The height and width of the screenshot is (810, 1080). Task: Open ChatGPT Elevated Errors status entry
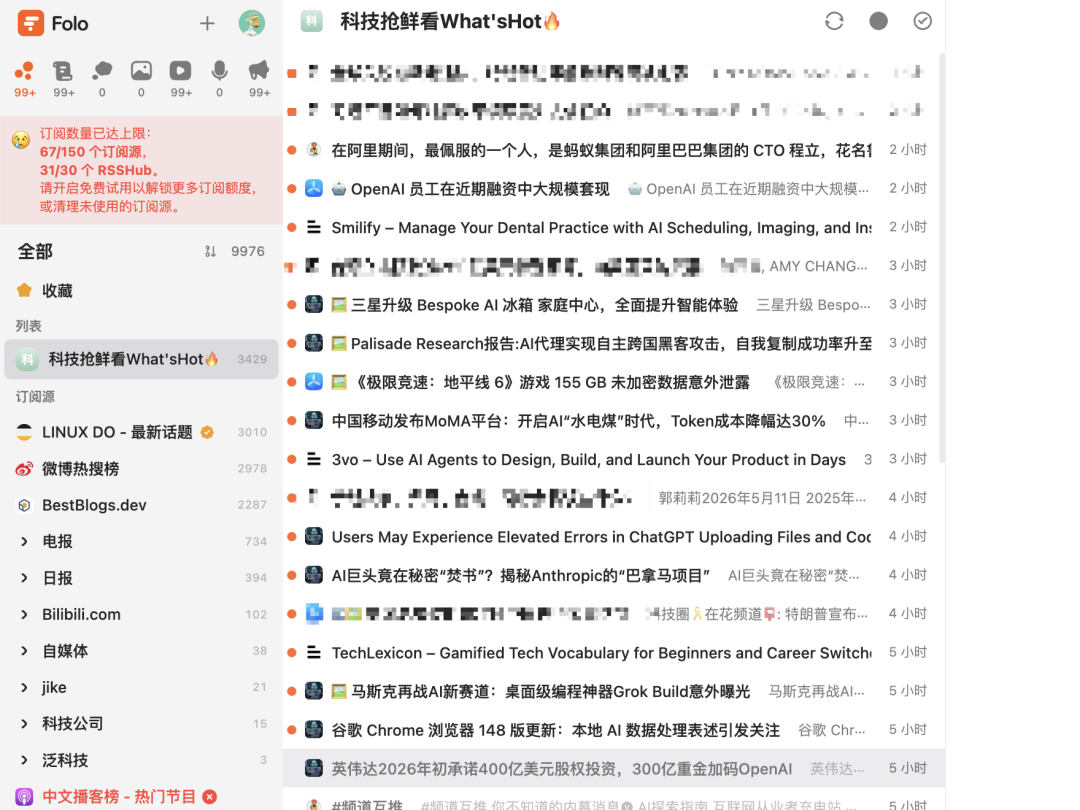[x=613, y=536]
